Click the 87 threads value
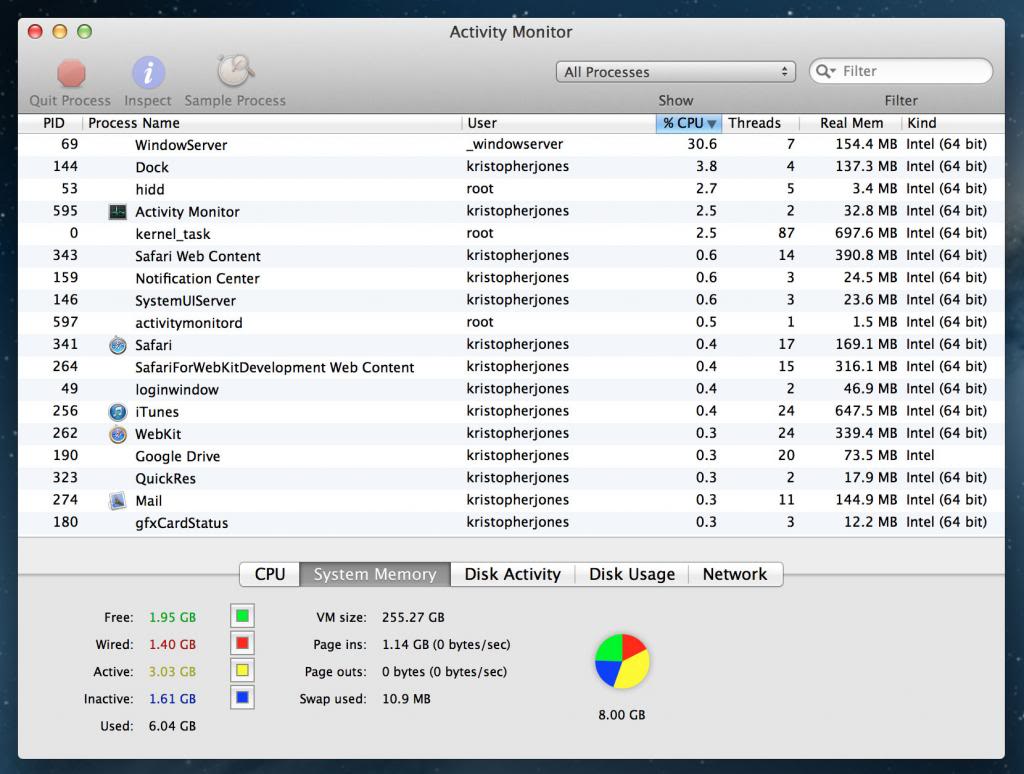The height and width of the screenshot is (774, 1024). point(786,233)
